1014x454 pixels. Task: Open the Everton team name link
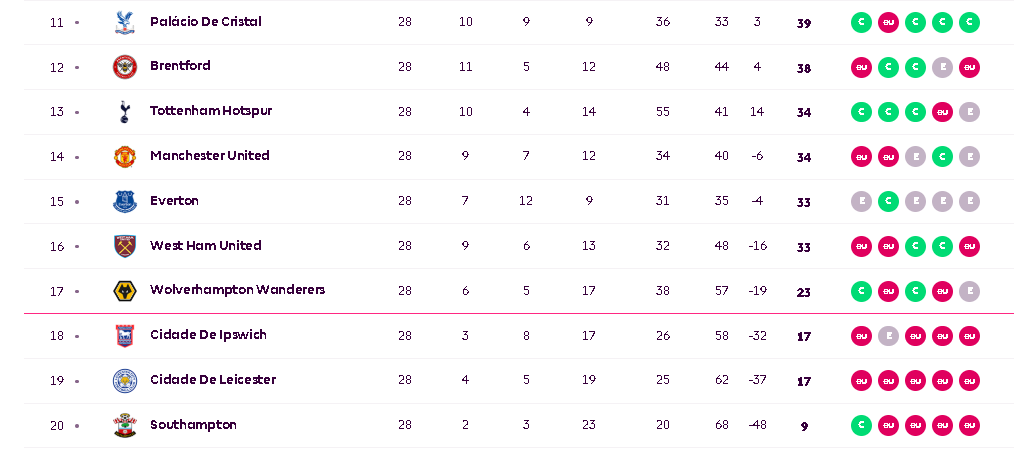point(174,201)
